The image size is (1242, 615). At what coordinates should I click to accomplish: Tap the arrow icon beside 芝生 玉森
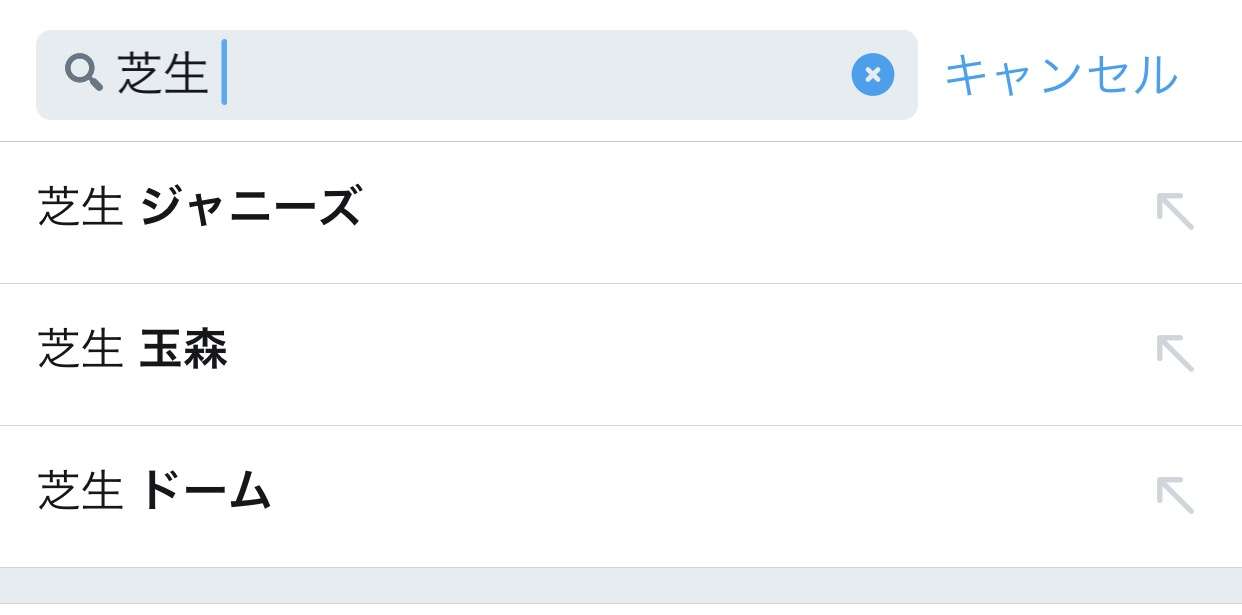click(x=1175, y=353)
